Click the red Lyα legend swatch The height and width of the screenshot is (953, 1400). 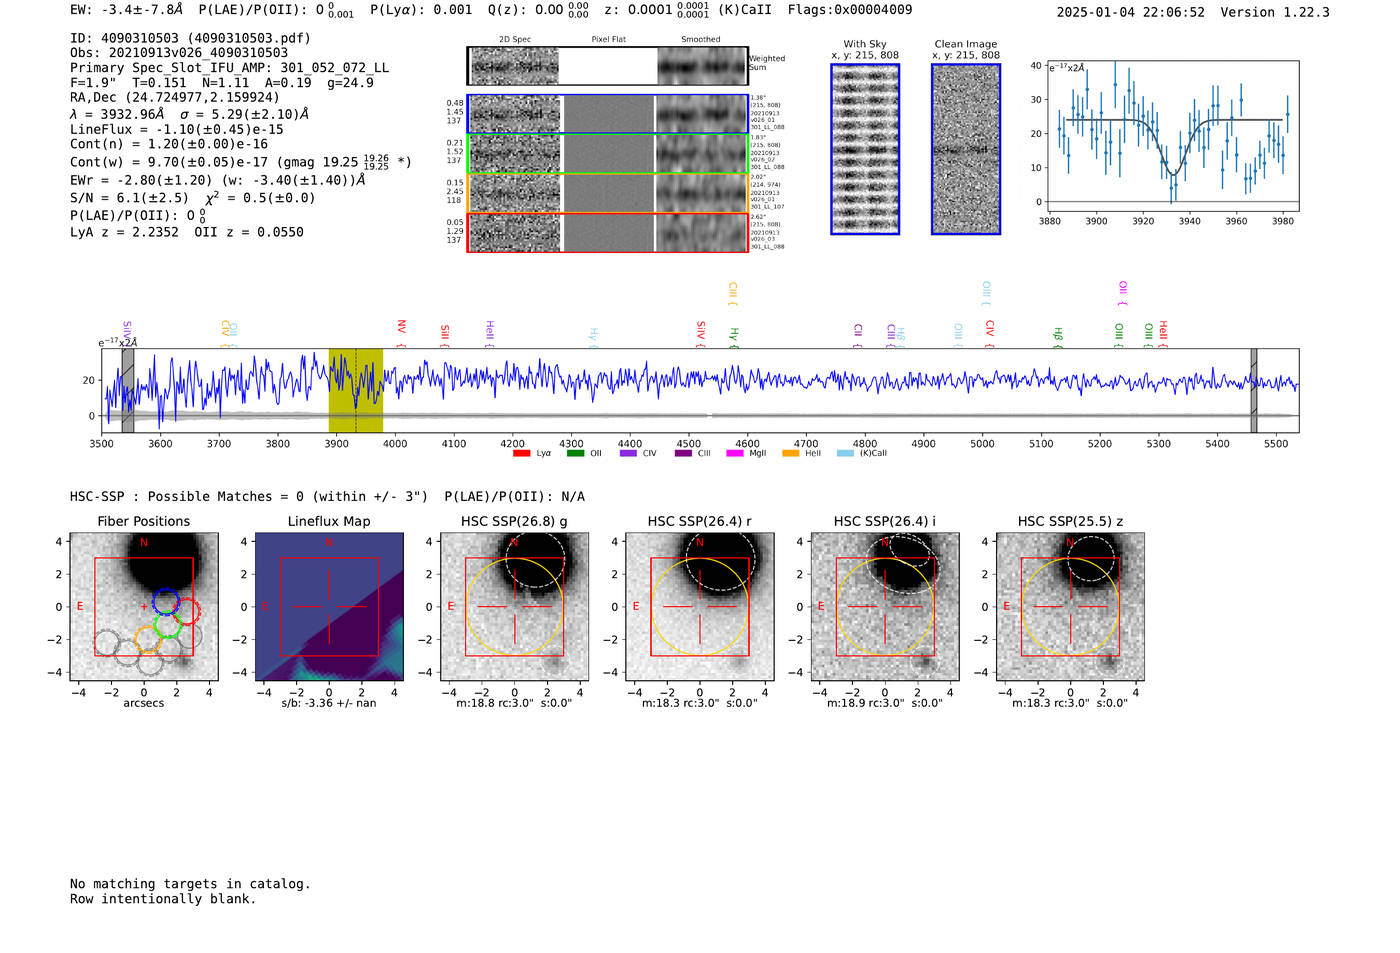click(x=521, y=454)
